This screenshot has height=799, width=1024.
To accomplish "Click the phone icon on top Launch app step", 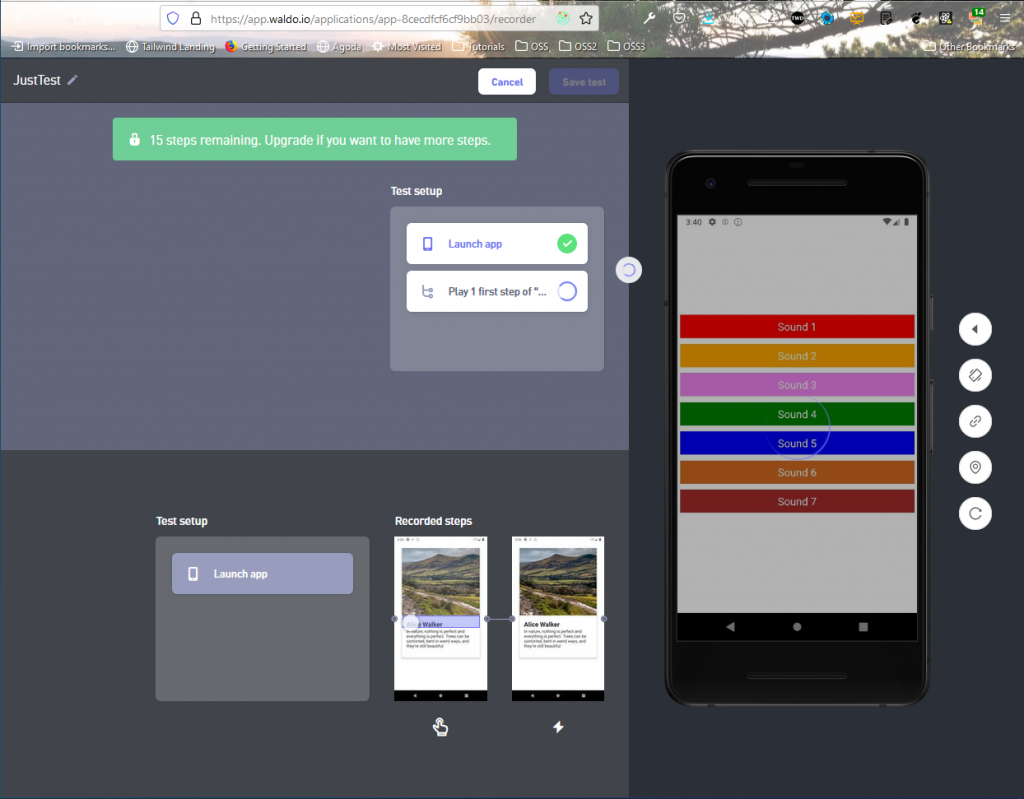I will (x=428, y=244).
